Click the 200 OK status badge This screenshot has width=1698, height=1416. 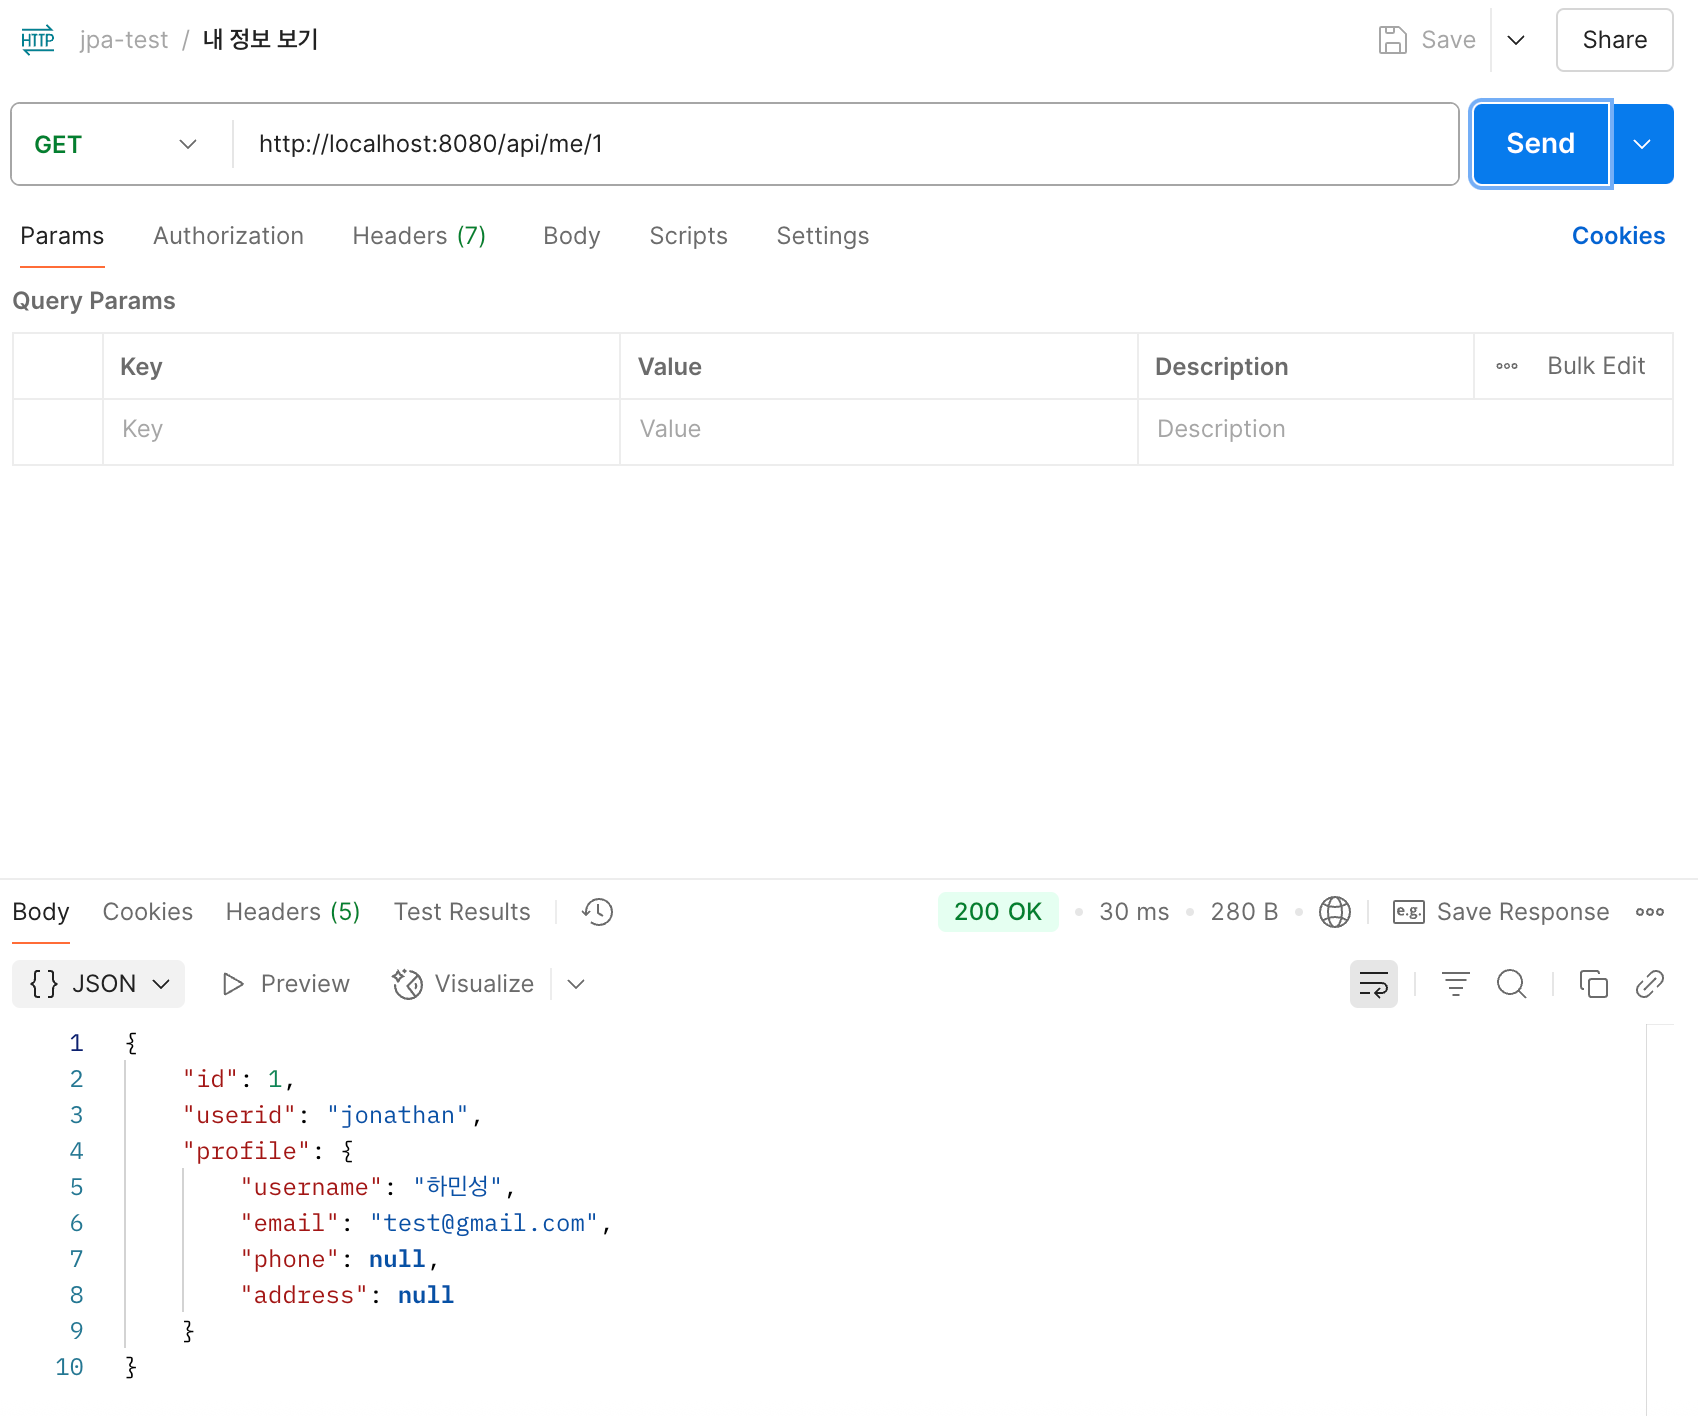[998, 912]
